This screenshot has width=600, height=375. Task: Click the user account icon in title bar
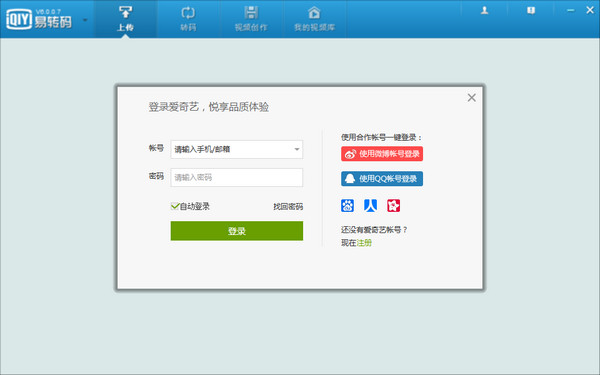coord(484,10)
